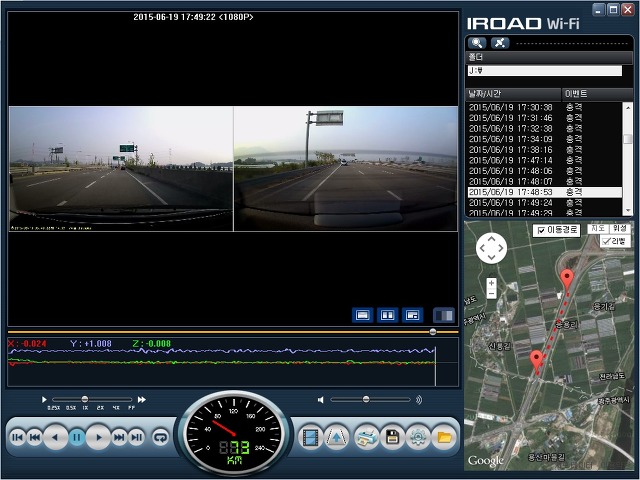This screenshot has height=480, width=640.
Task: Click the front camera video view
Action: coord(121,169)
